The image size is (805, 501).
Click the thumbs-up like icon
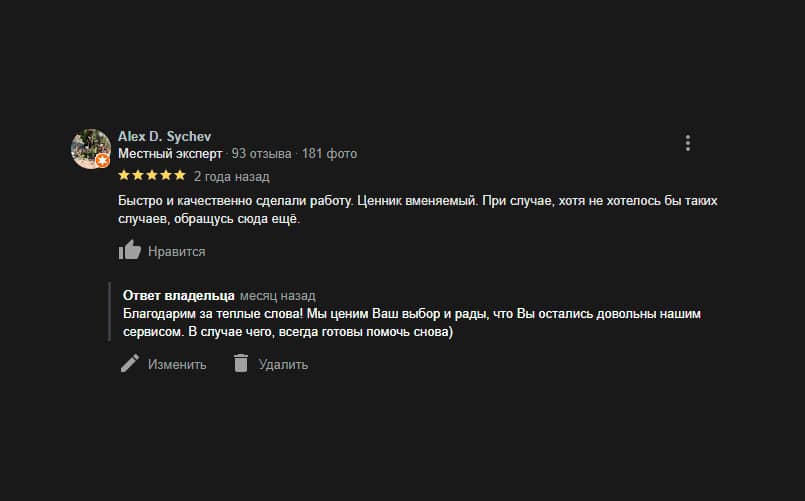coord(130,251)
